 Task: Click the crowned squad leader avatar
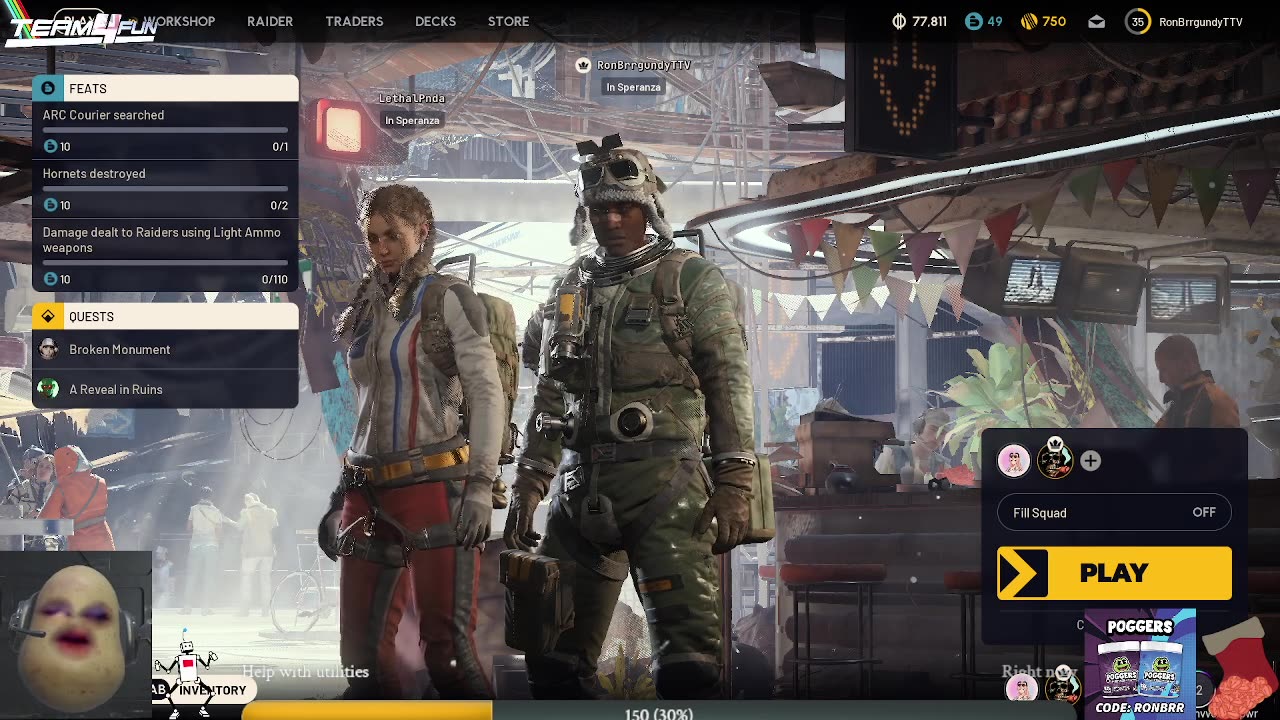coord(1055,459)
